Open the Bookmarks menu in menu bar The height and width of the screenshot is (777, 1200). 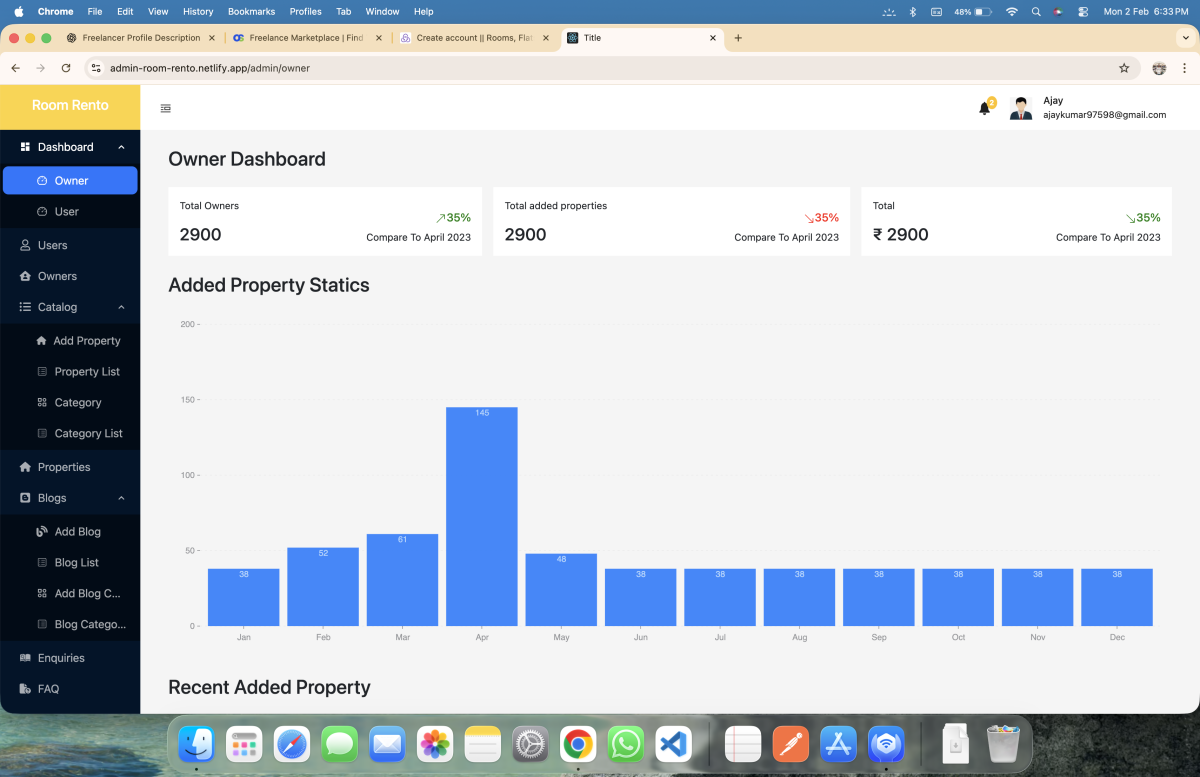[251, 12]
